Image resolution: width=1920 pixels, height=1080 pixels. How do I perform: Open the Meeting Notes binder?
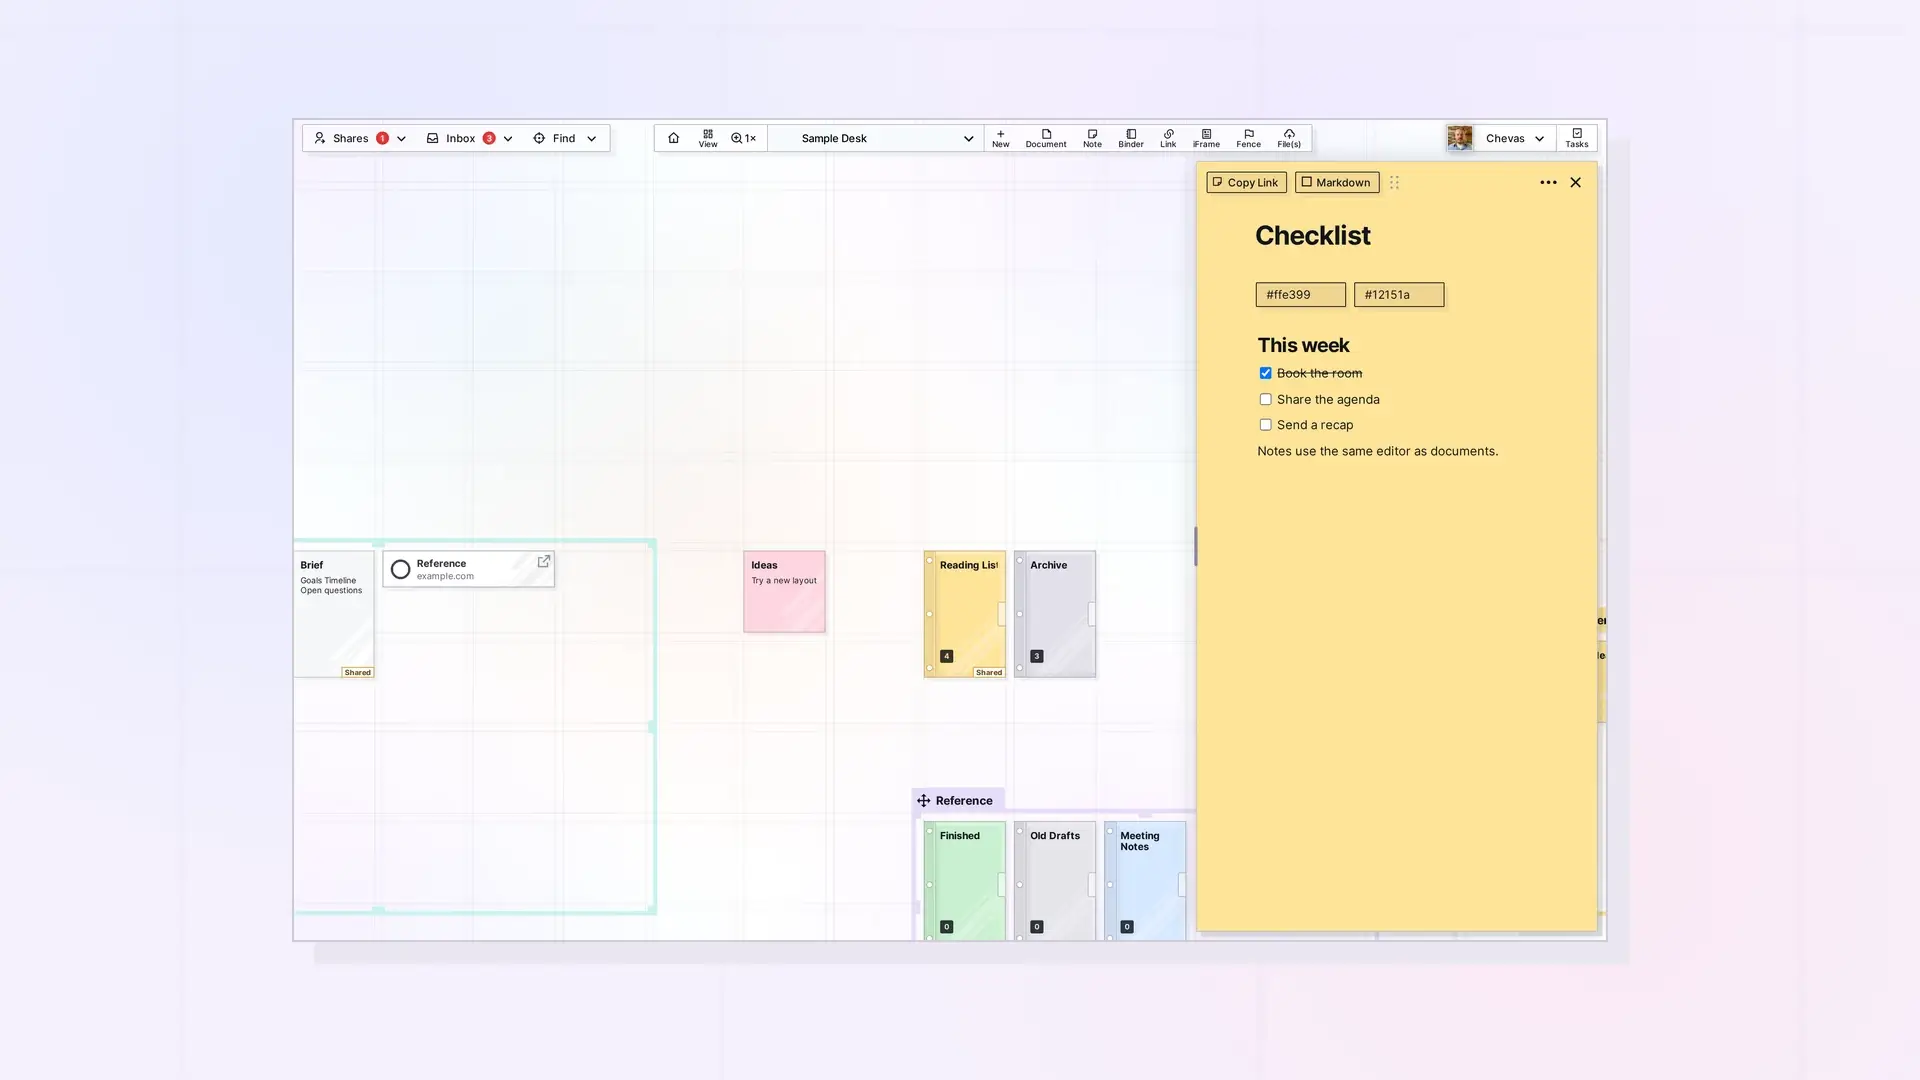pos(1145,880)
